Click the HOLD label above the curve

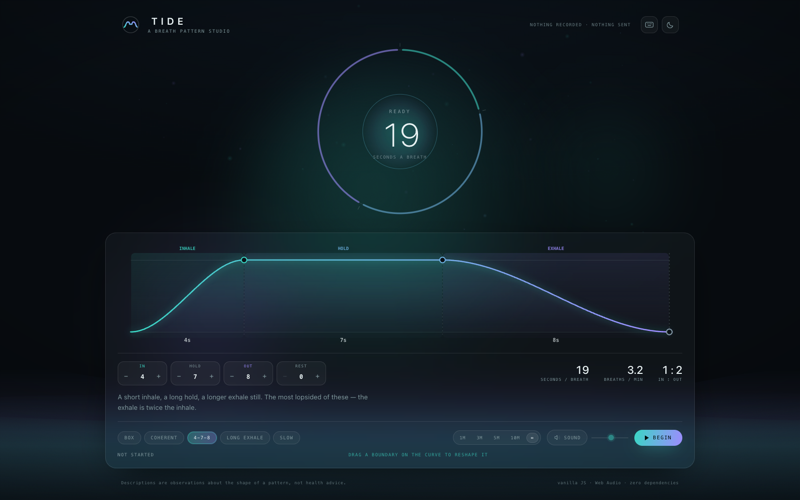[x=343, y=248]
